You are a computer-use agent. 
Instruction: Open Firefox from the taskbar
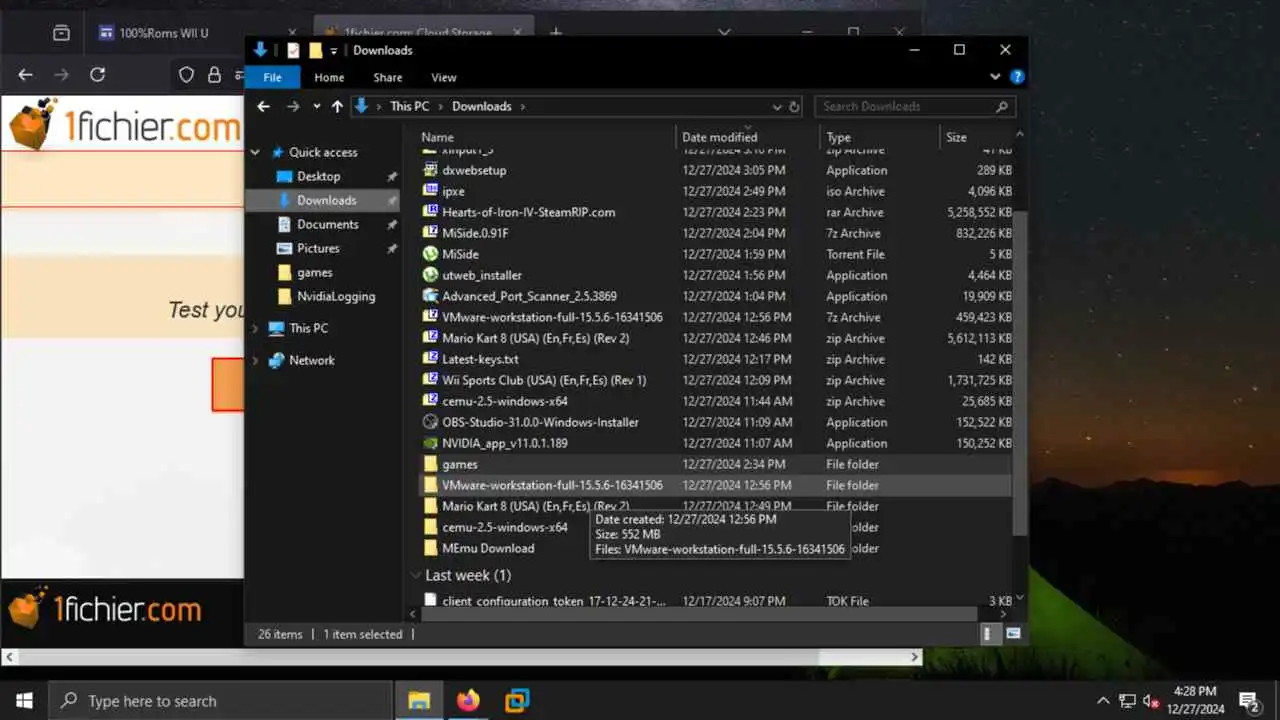[468, 701]
